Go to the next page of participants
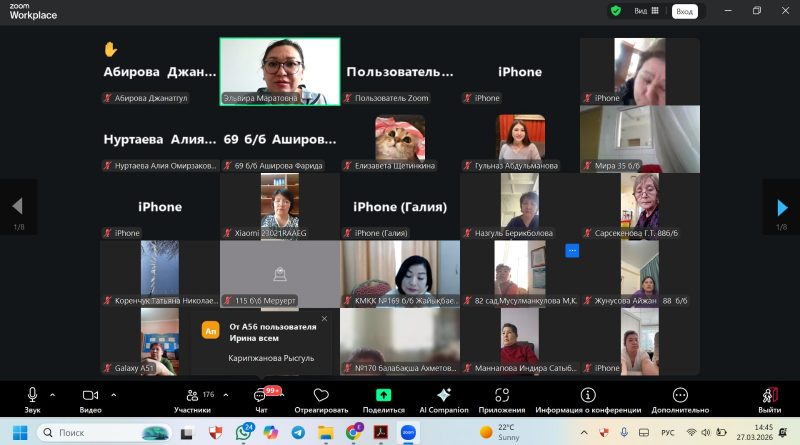800x445 pixels. click(782, 207)
